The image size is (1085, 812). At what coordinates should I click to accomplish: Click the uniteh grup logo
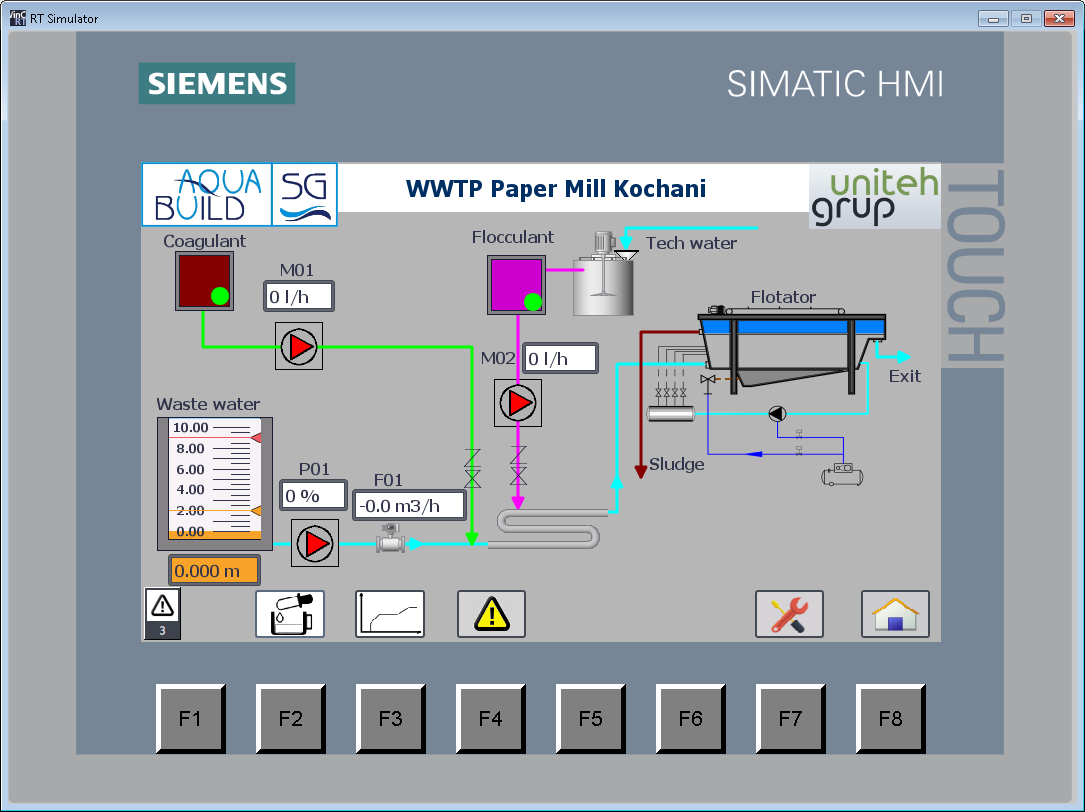875,197
